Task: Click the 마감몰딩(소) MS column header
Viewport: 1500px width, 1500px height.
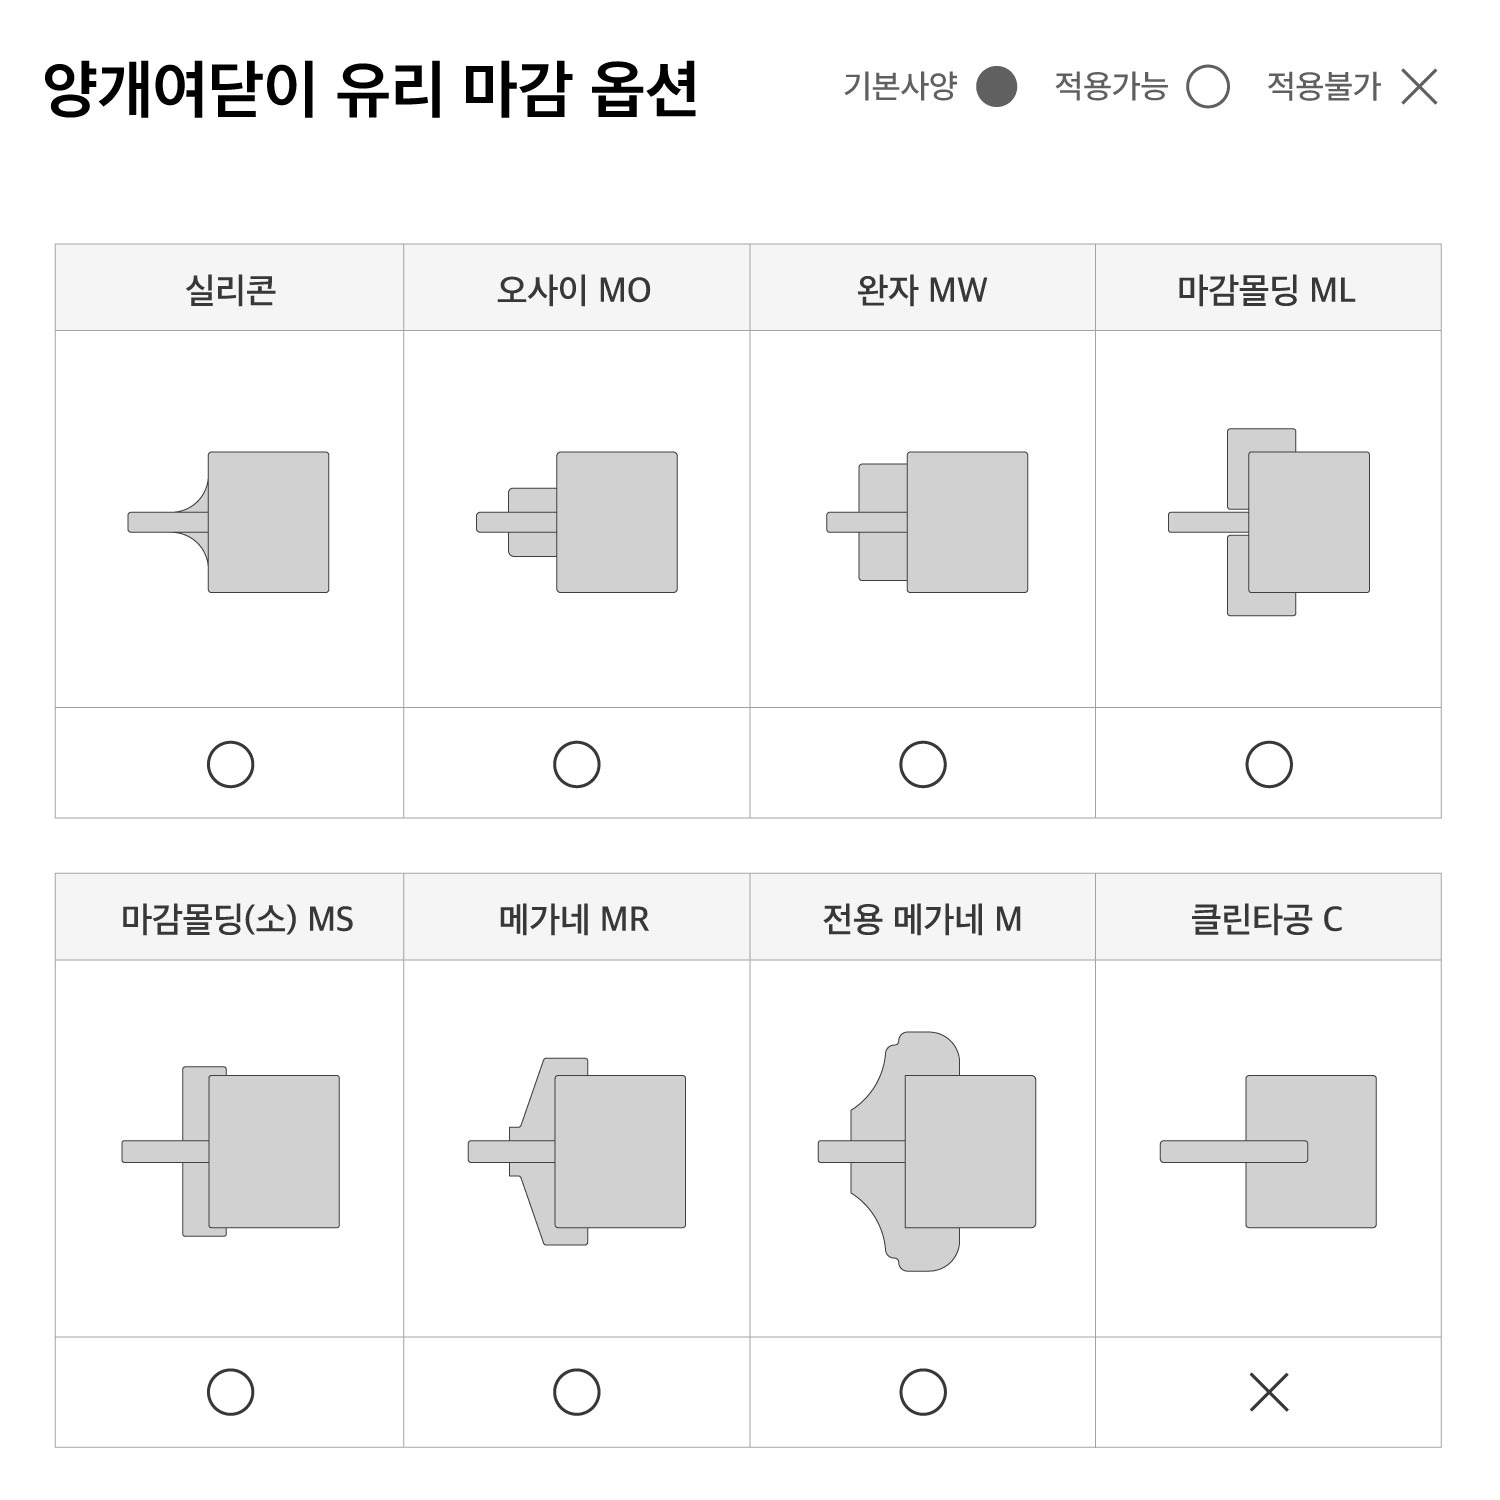Action: (237, 918)
